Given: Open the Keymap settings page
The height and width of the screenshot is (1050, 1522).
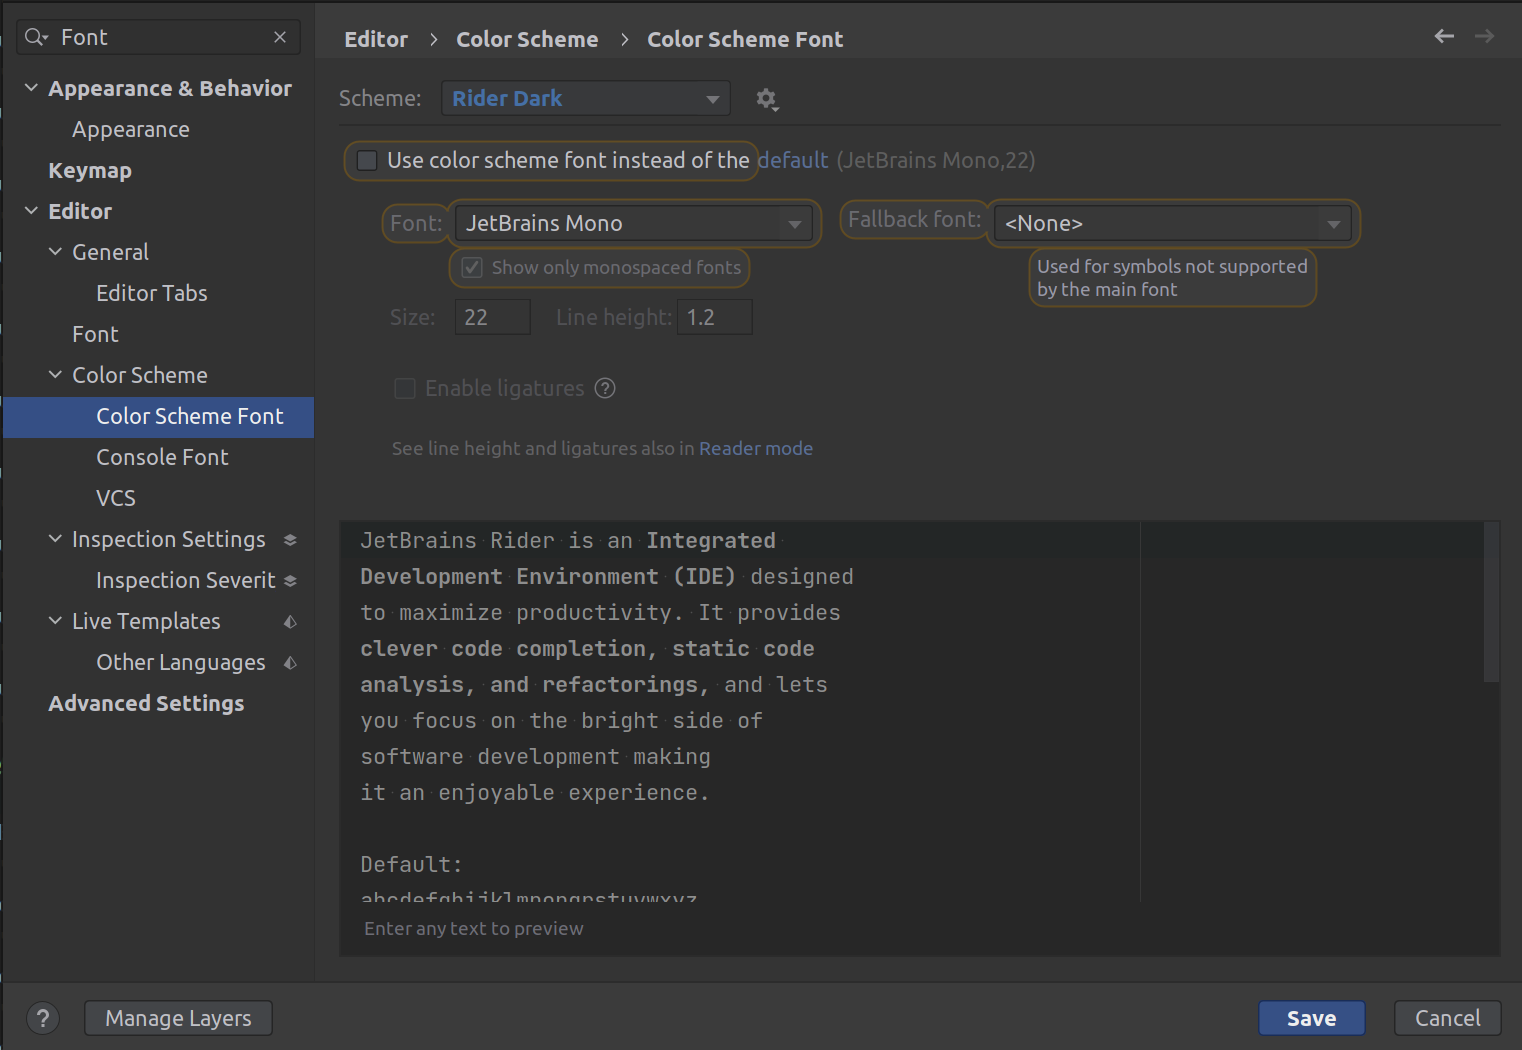Looking at the screenshot, I should click(90, 170).
